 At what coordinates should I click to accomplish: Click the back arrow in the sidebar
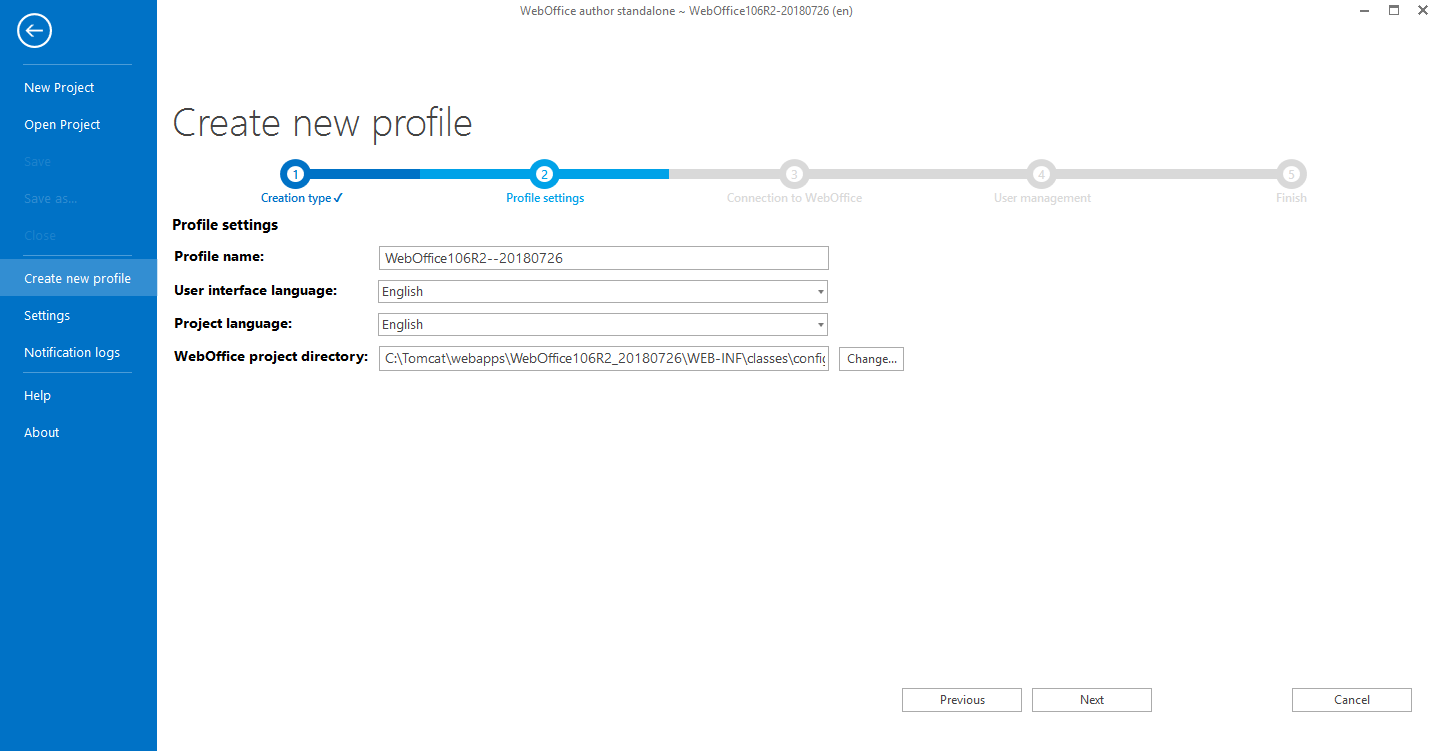tap(34, 30)
